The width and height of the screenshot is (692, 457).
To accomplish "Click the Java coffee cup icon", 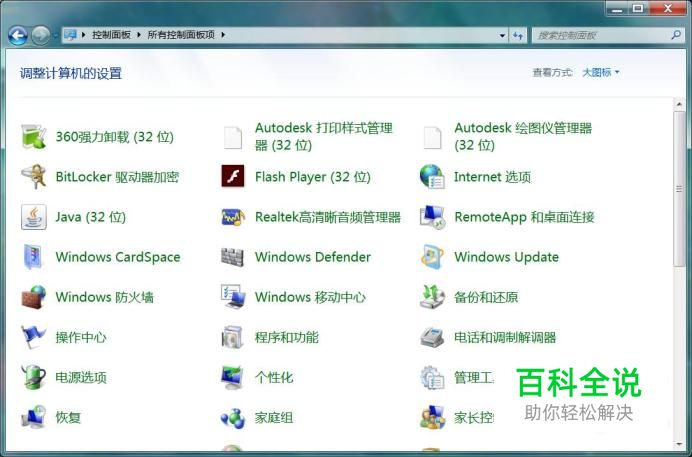I will (x=34, y=217).
